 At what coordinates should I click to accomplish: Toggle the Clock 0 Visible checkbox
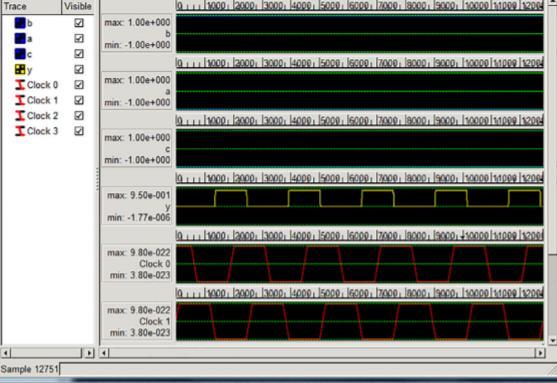click(x=79, y=85)
